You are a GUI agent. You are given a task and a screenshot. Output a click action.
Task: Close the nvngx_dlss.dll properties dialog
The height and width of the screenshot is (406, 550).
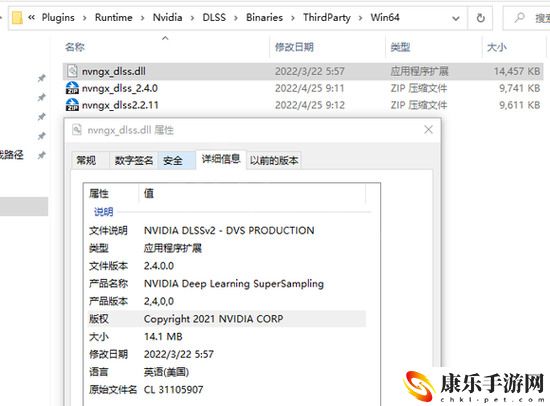point(428,130)
